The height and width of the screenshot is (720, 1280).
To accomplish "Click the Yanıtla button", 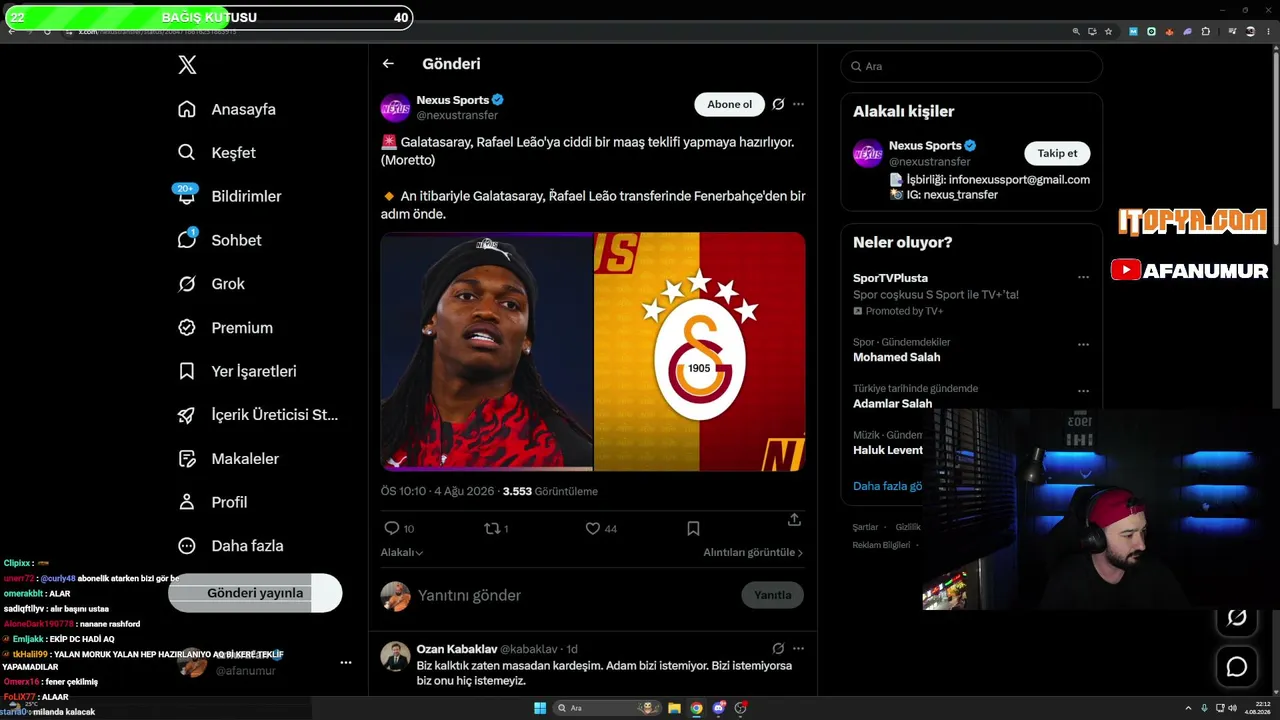I will click(x=772, y=595).
